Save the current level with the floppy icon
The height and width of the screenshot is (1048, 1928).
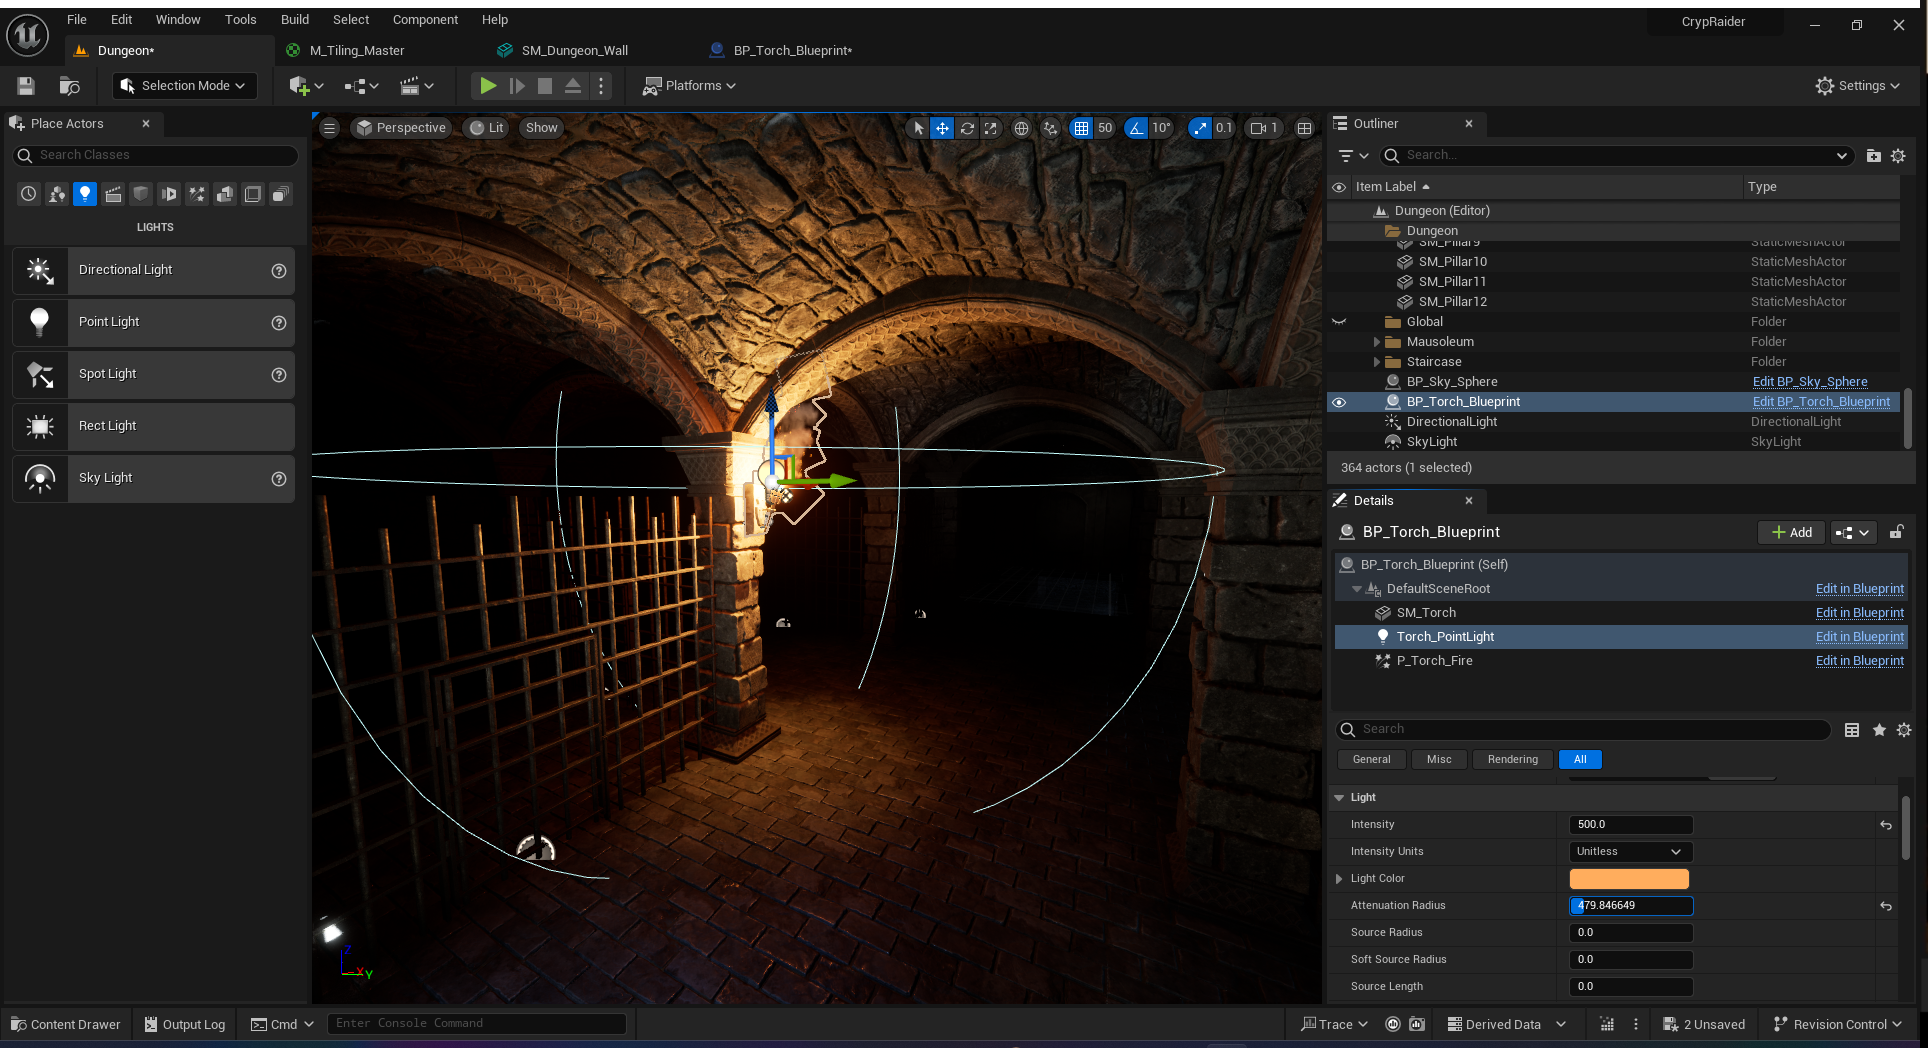point(26,86)
